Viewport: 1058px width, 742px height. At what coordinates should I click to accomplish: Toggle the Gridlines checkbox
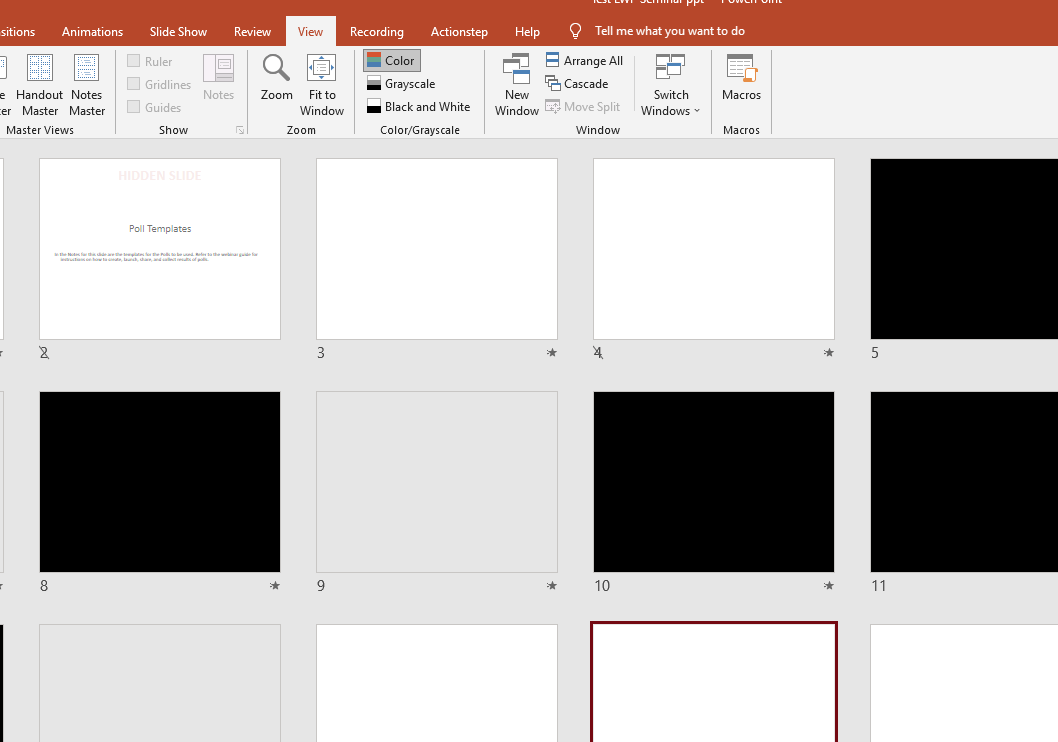[134, 84]
